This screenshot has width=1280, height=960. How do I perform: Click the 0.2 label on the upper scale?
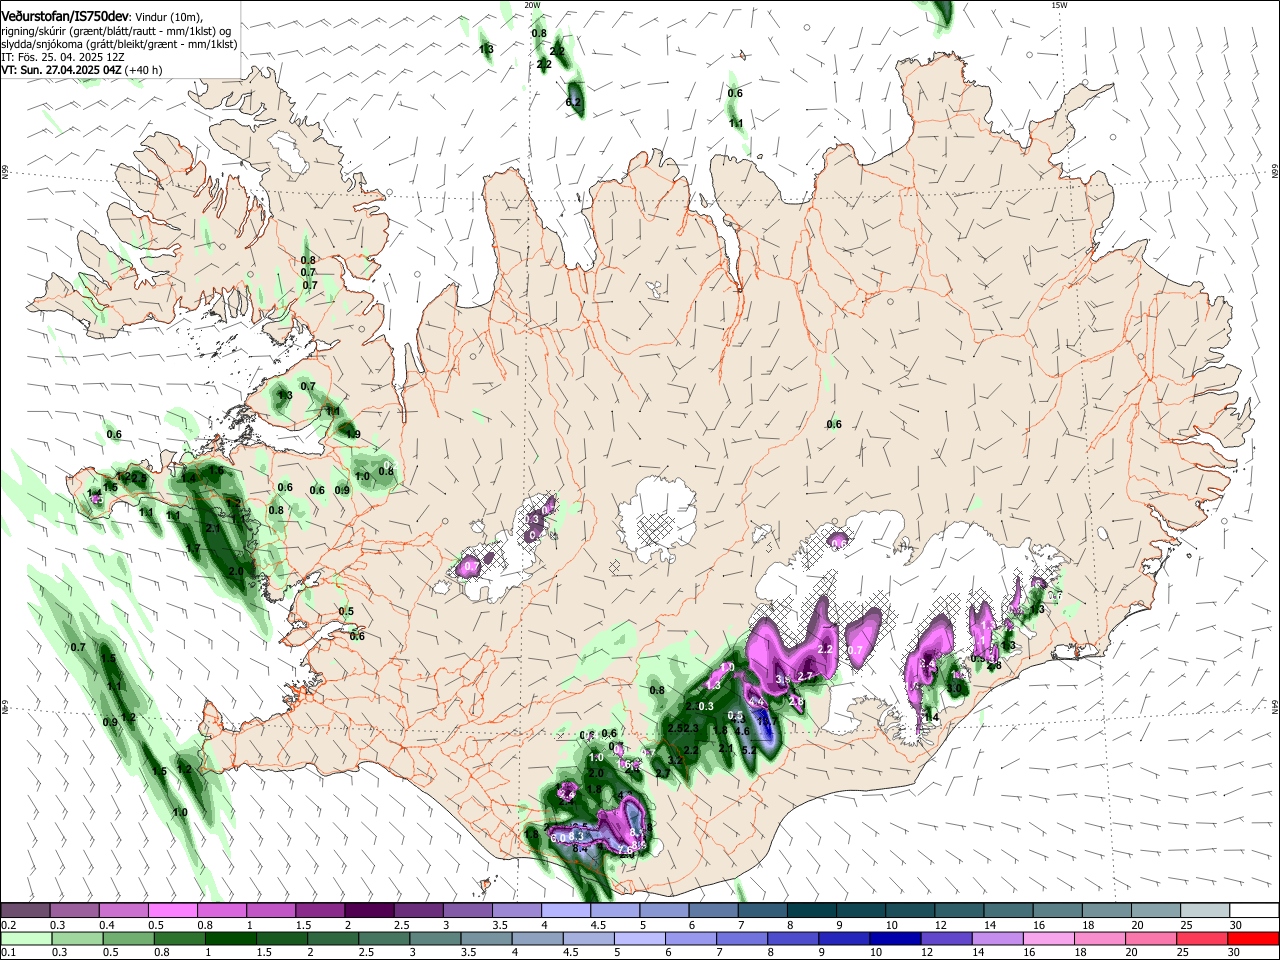(x=9, y=925)
